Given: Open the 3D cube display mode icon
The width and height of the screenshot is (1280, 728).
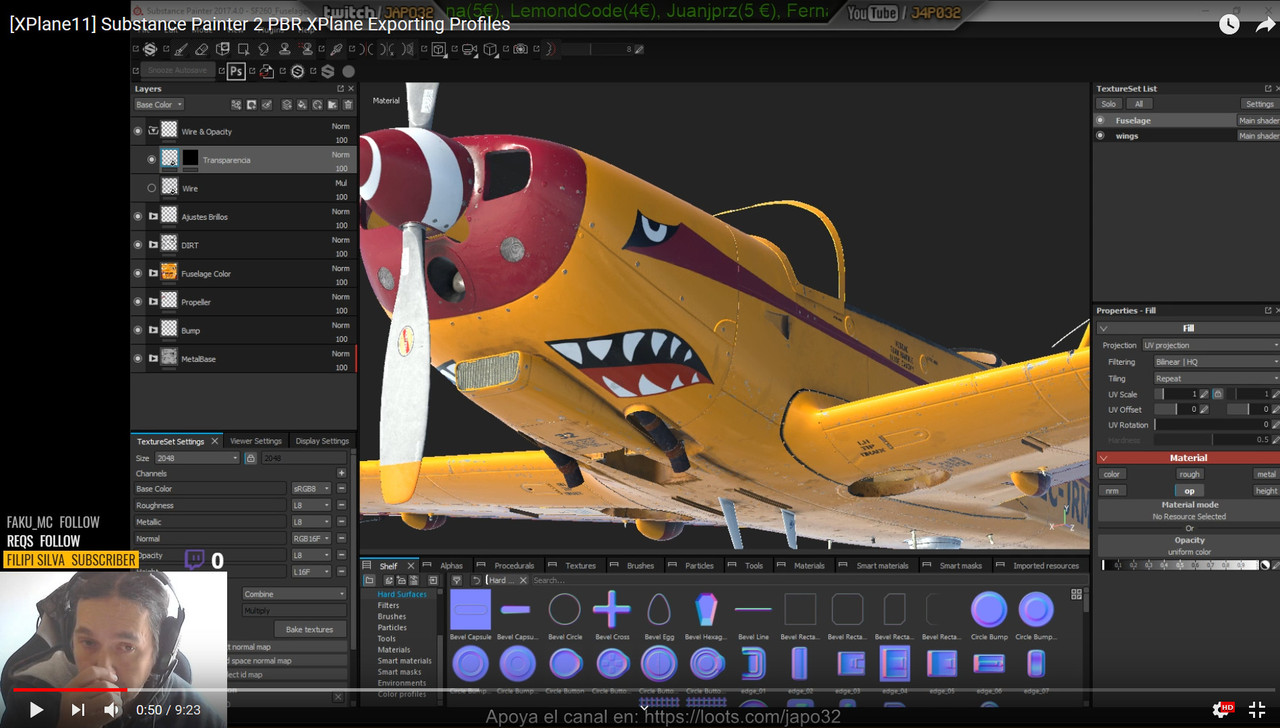Looking at the screenshot, I should 438,49.
